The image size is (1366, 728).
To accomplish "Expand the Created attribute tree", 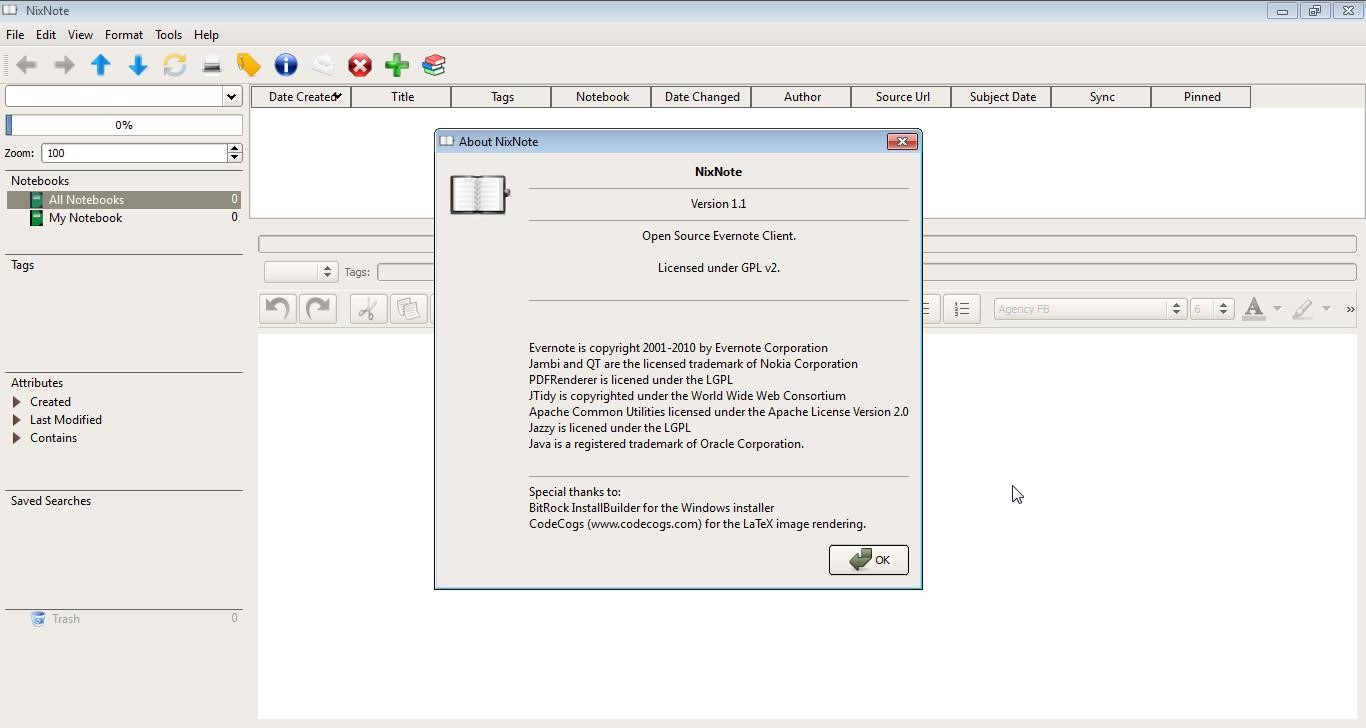I will tap(17, 402).
